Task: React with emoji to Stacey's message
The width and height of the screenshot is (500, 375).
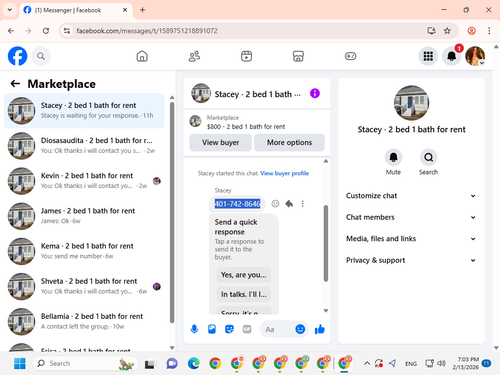Action: (275, 204)
